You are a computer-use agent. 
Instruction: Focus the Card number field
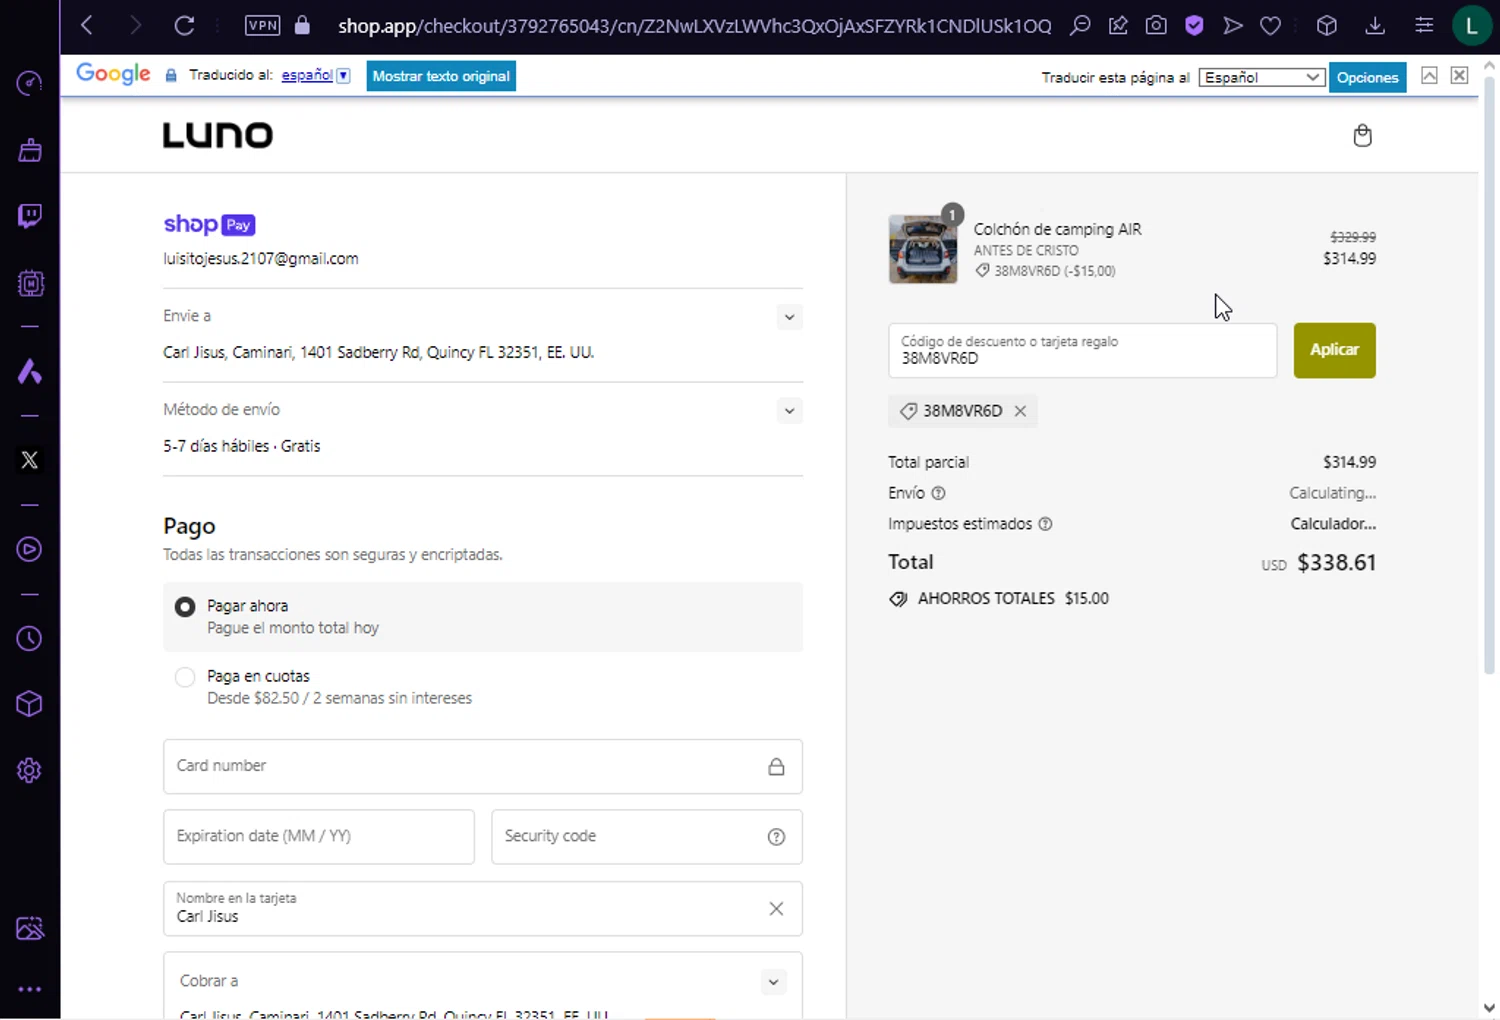point(483,767)
